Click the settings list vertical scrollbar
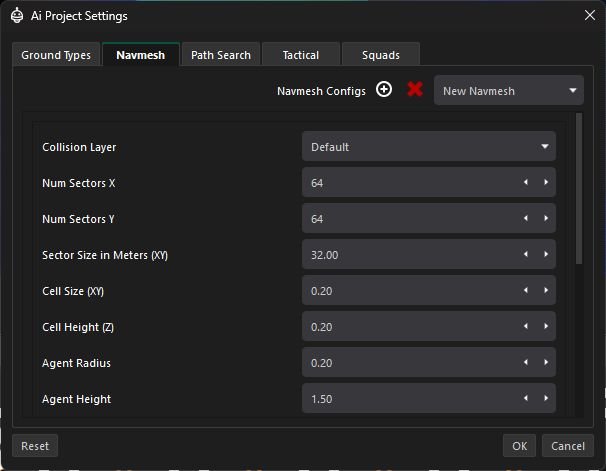The width and height of the screenshot is (606, 471). tap(579, 189)
